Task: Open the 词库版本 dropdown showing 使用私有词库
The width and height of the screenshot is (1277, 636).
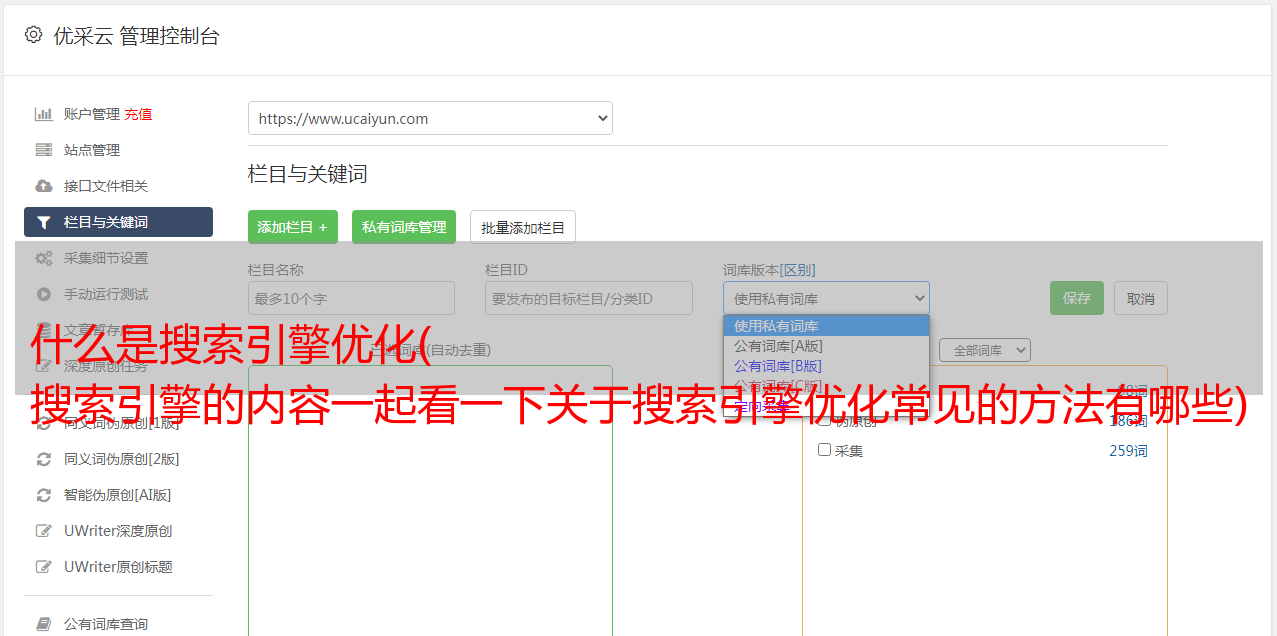Action: point(826,298)
